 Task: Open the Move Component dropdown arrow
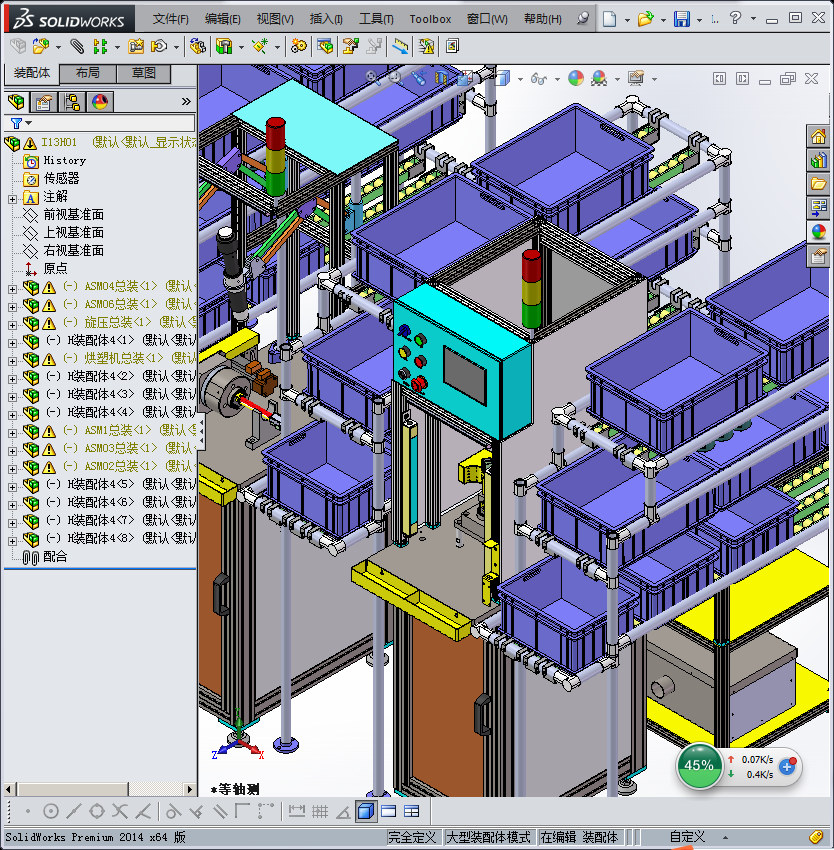click(x=176, y=48)
